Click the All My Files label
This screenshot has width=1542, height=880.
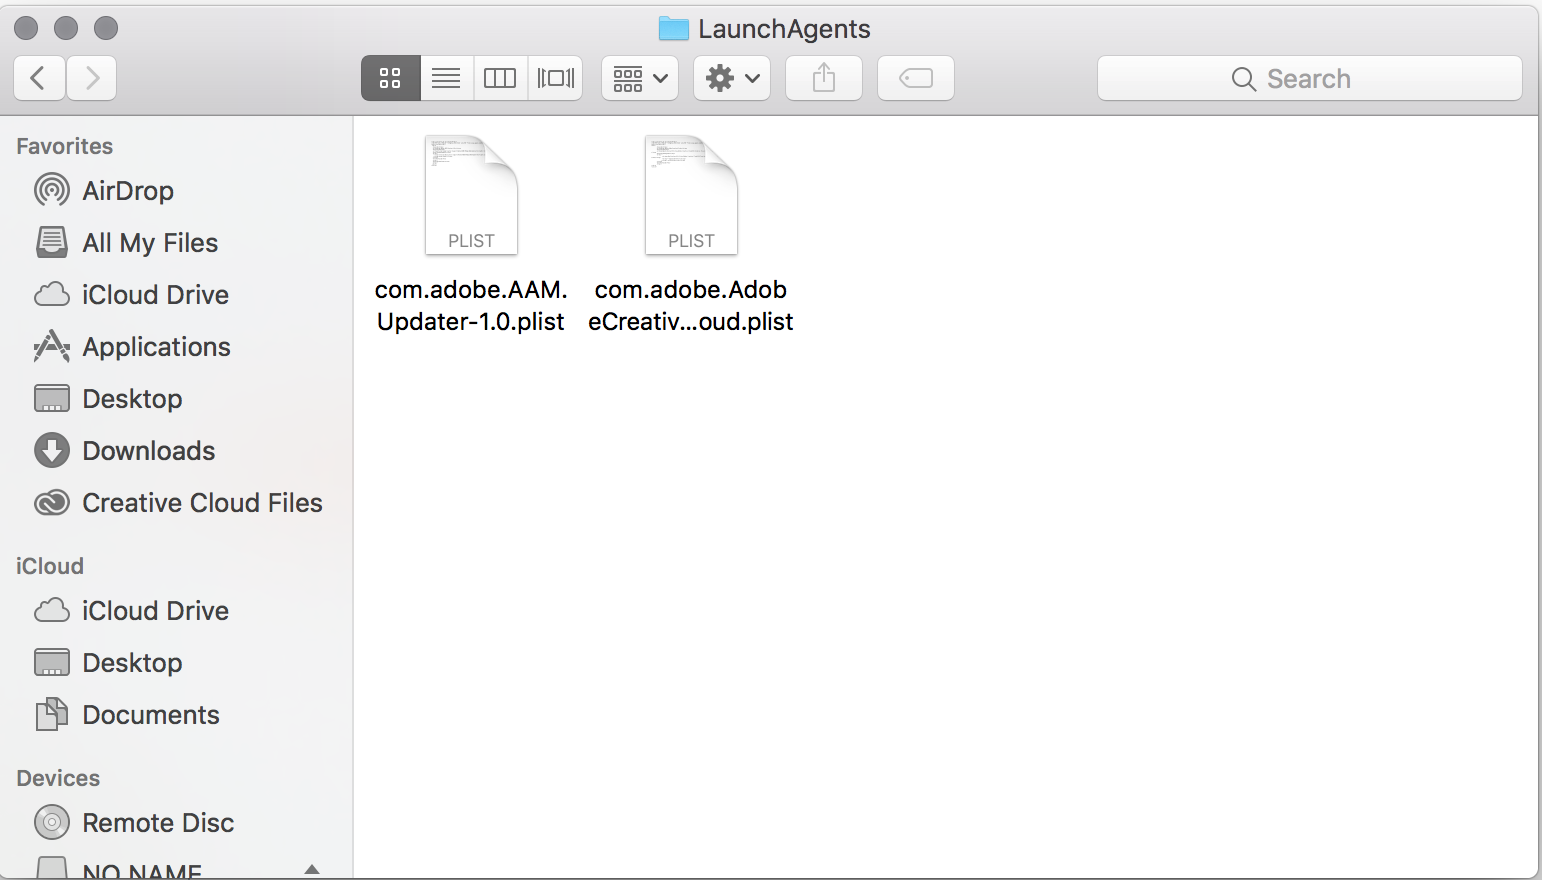[150, 242]
